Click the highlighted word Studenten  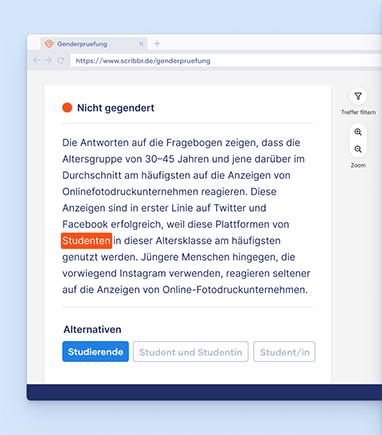(x=86, y=241)
